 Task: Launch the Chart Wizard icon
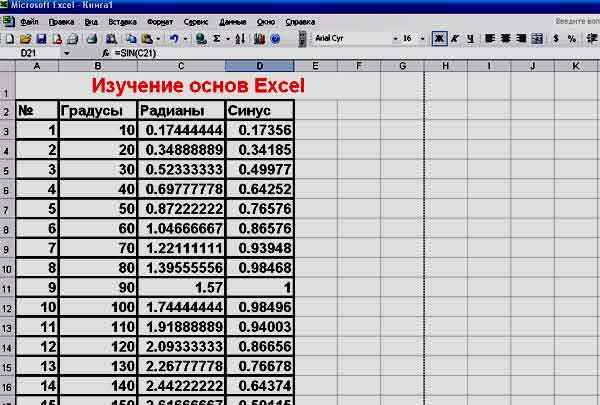point(259,39)
